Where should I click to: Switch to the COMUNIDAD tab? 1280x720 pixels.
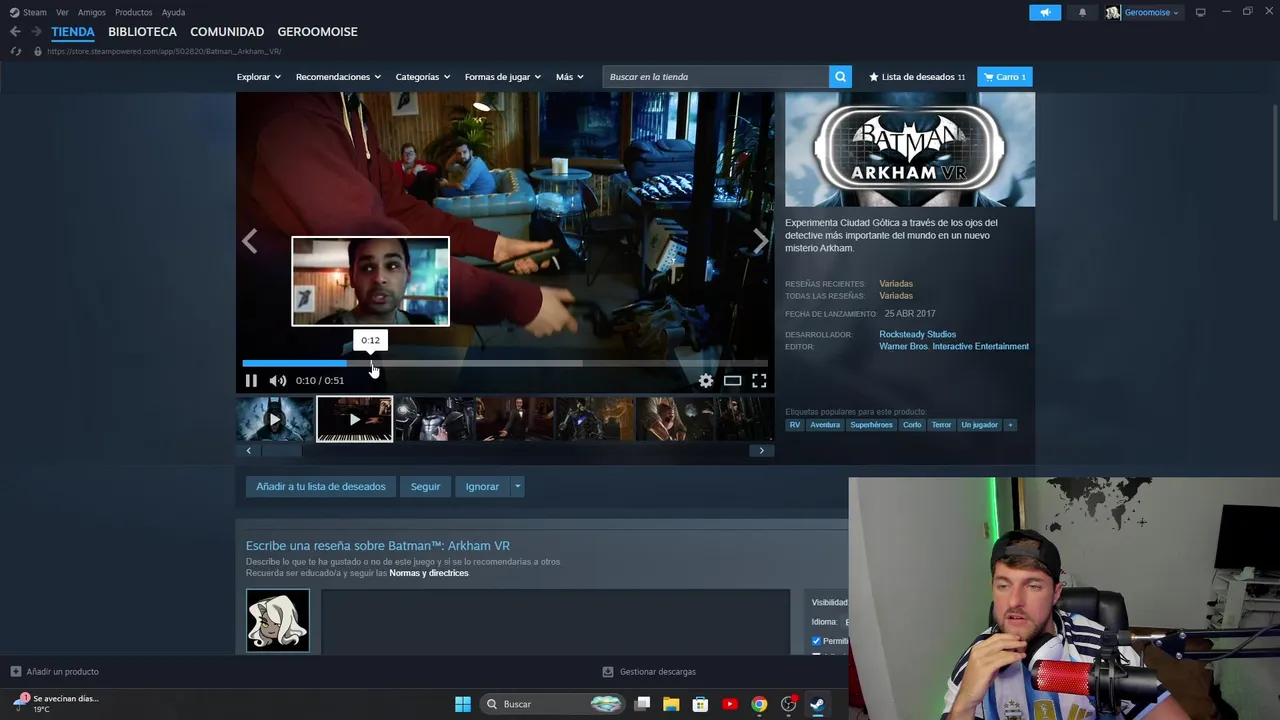point(227,32)
